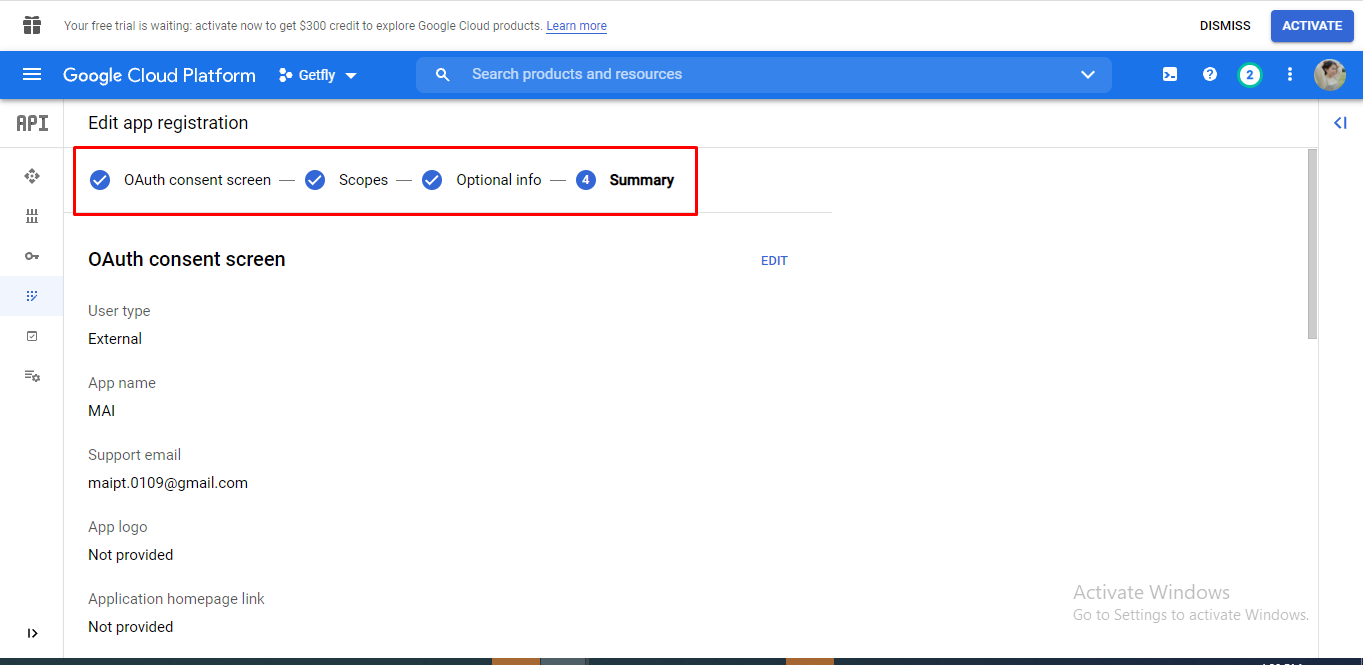The image size is (1363, 665).
Task: Open the three-dot settings menu in header
Action: point(1290,75)
